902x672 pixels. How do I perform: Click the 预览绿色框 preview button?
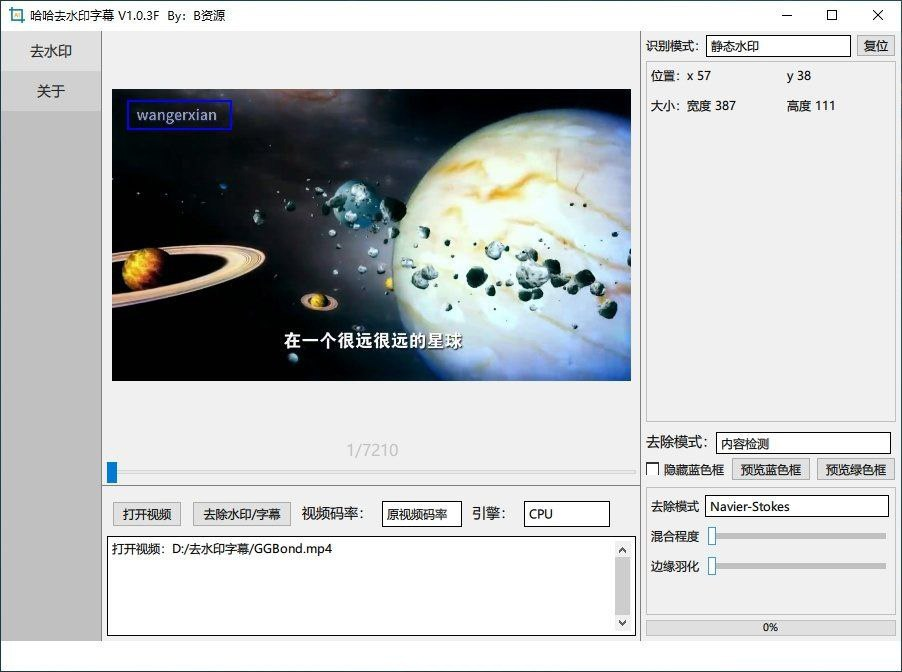(x=854, y=468)
